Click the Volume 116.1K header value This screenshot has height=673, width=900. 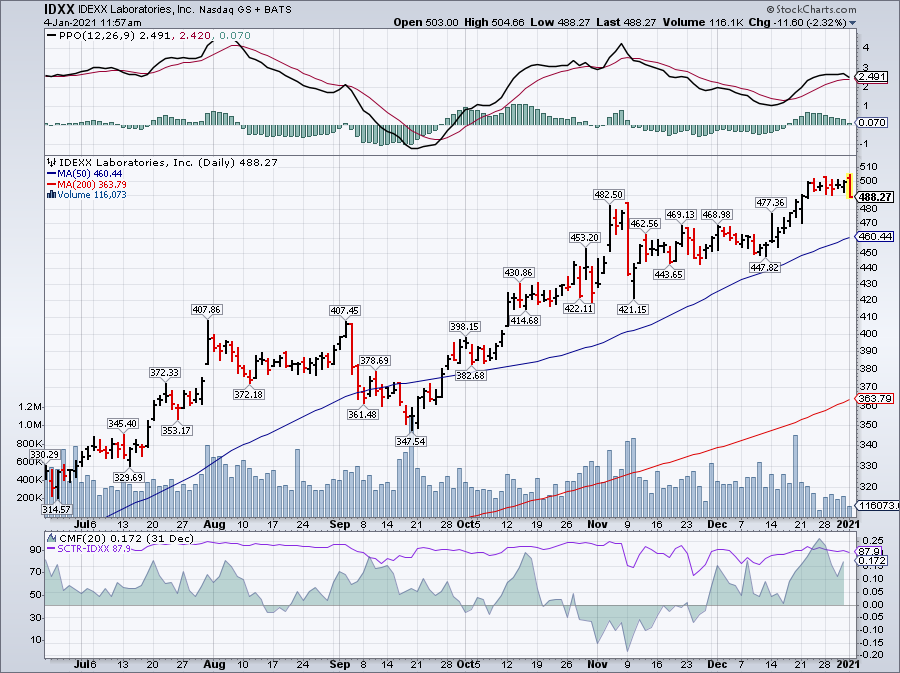[x=703, y=22]
